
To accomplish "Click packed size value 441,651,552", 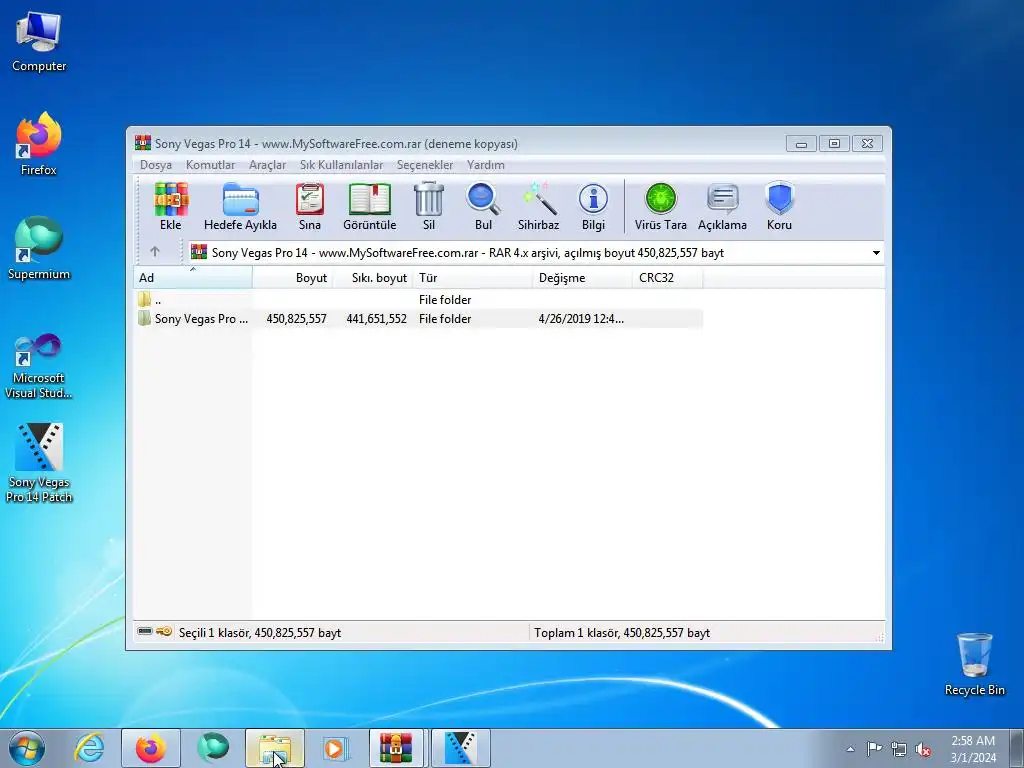I will pos(376,319).
